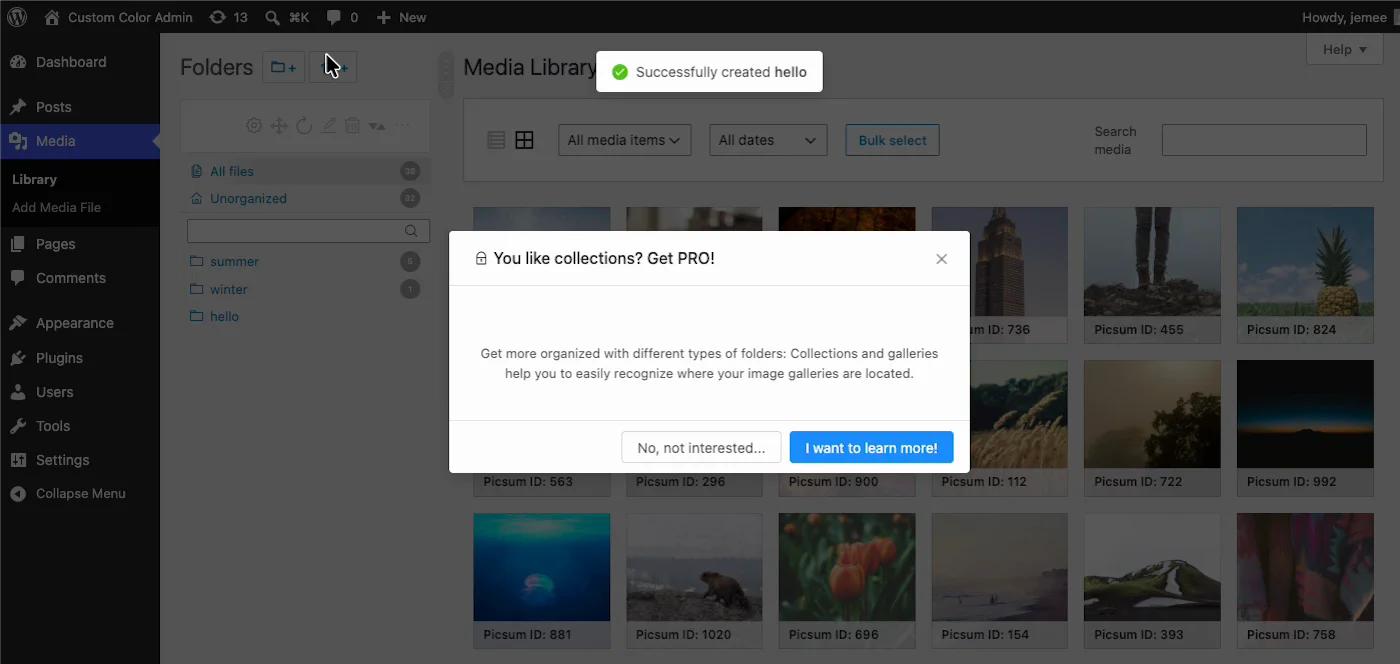Screen dimensions: 1400x664
Task: Open thumbnail Picsum ID: 758
Action: 1305,581
